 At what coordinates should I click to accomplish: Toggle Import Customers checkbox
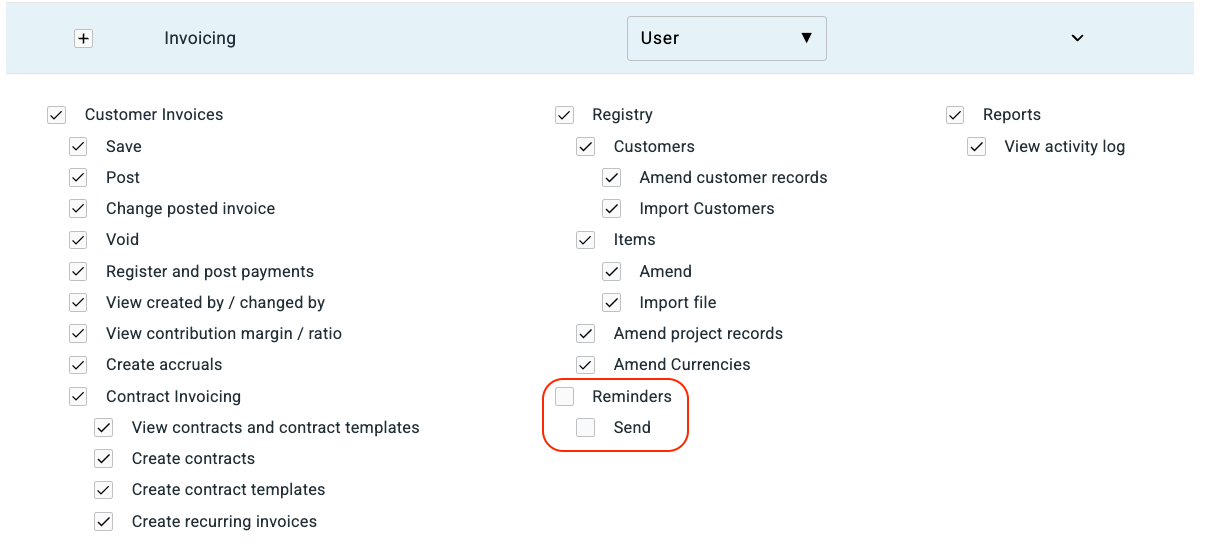tap(612, 209)
